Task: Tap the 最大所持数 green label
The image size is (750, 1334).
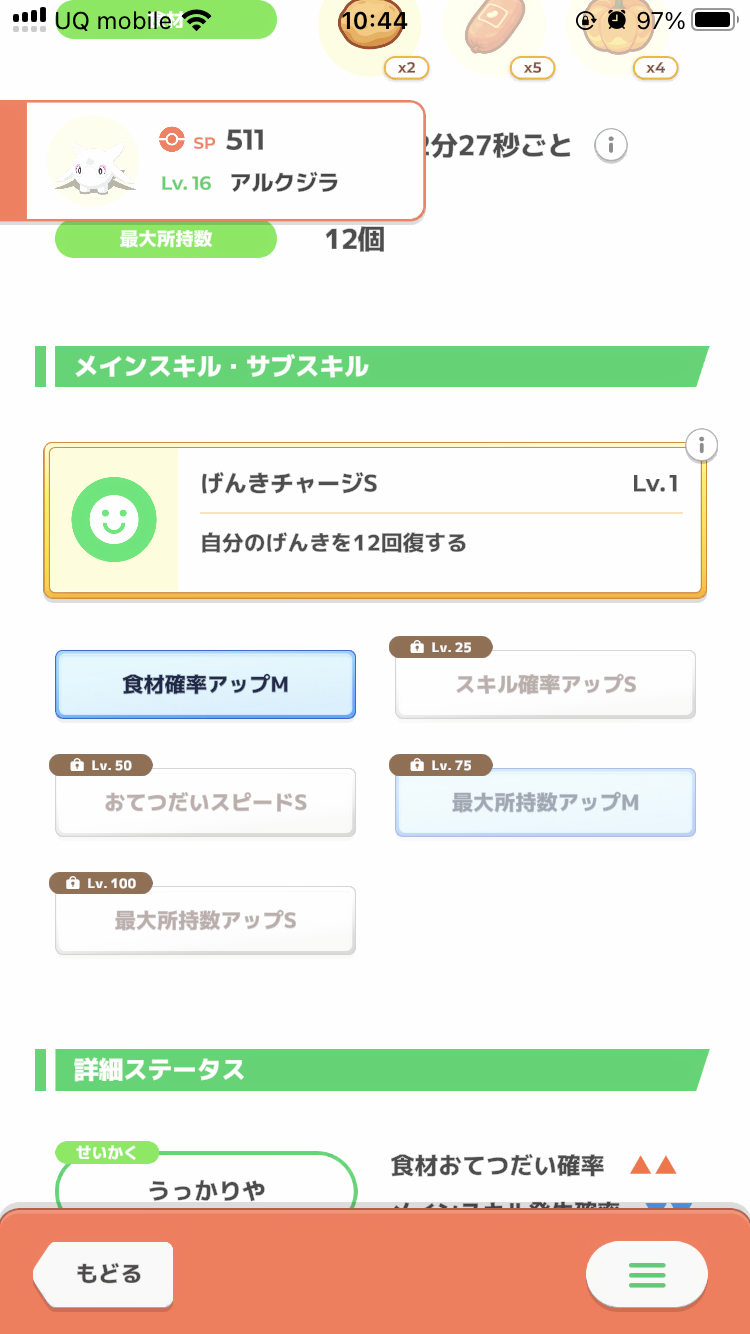Action: coord(165,240)
